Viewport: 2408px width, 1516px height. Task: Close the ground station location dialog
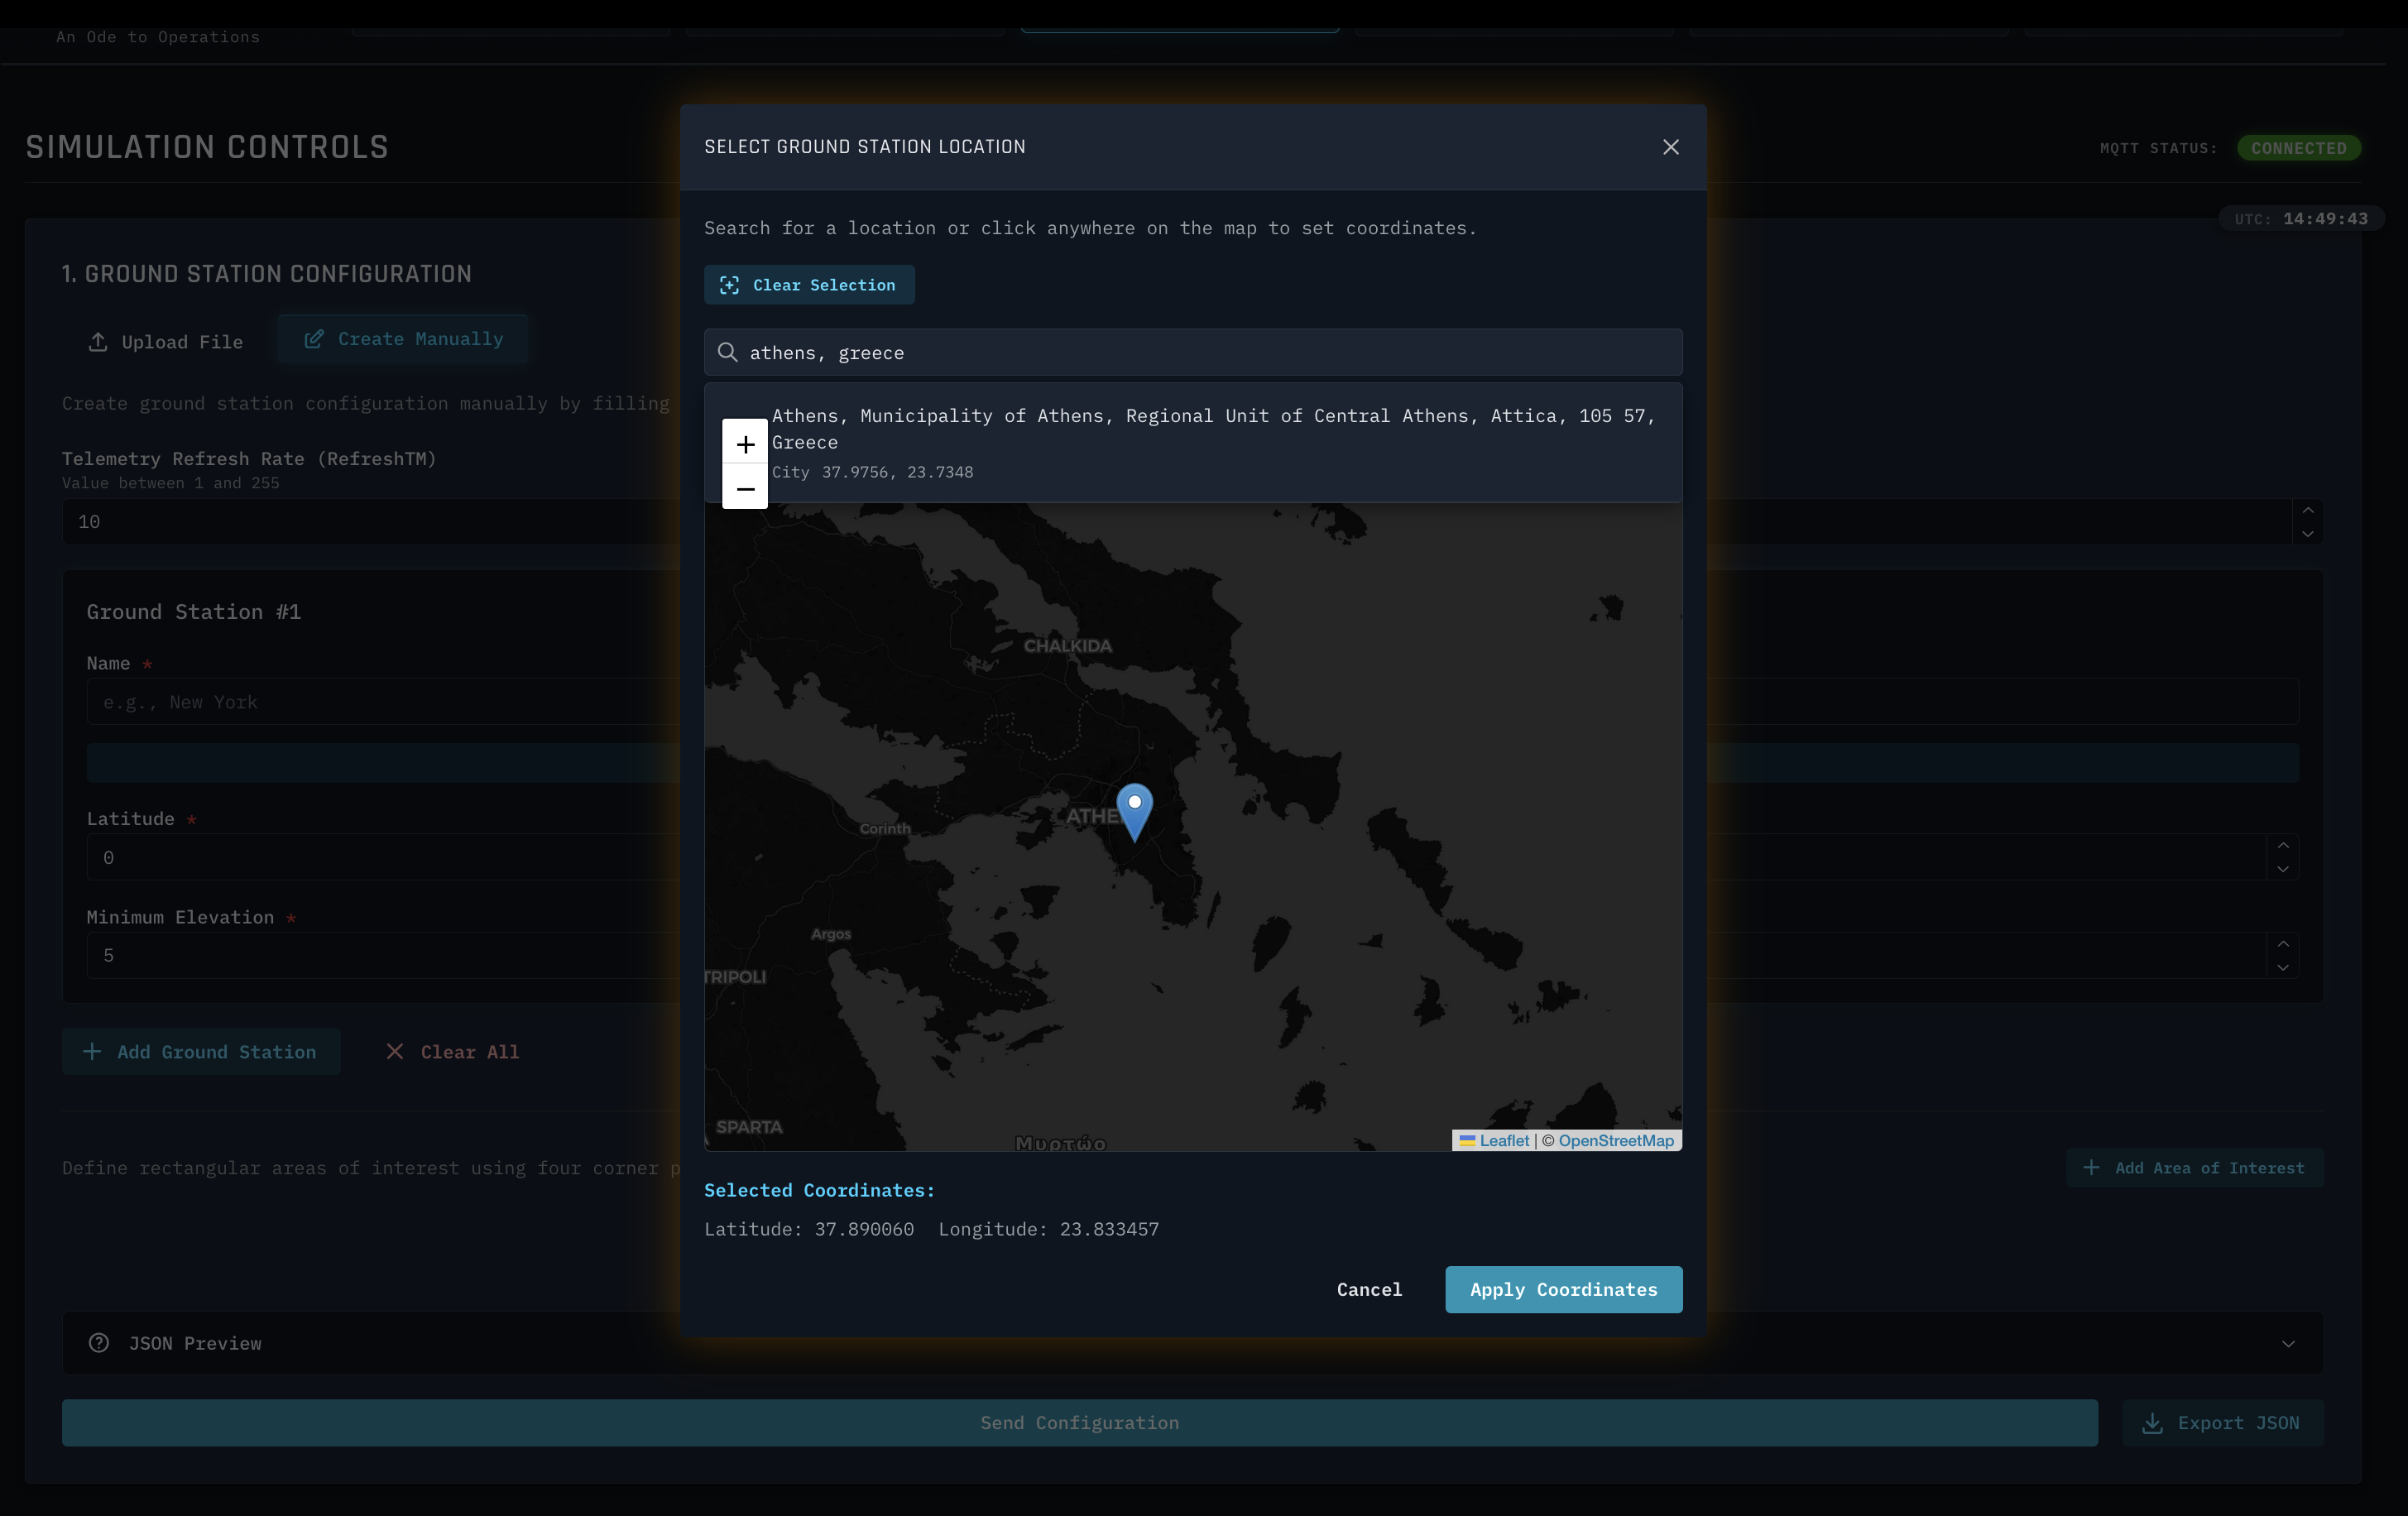[1670, 147]
